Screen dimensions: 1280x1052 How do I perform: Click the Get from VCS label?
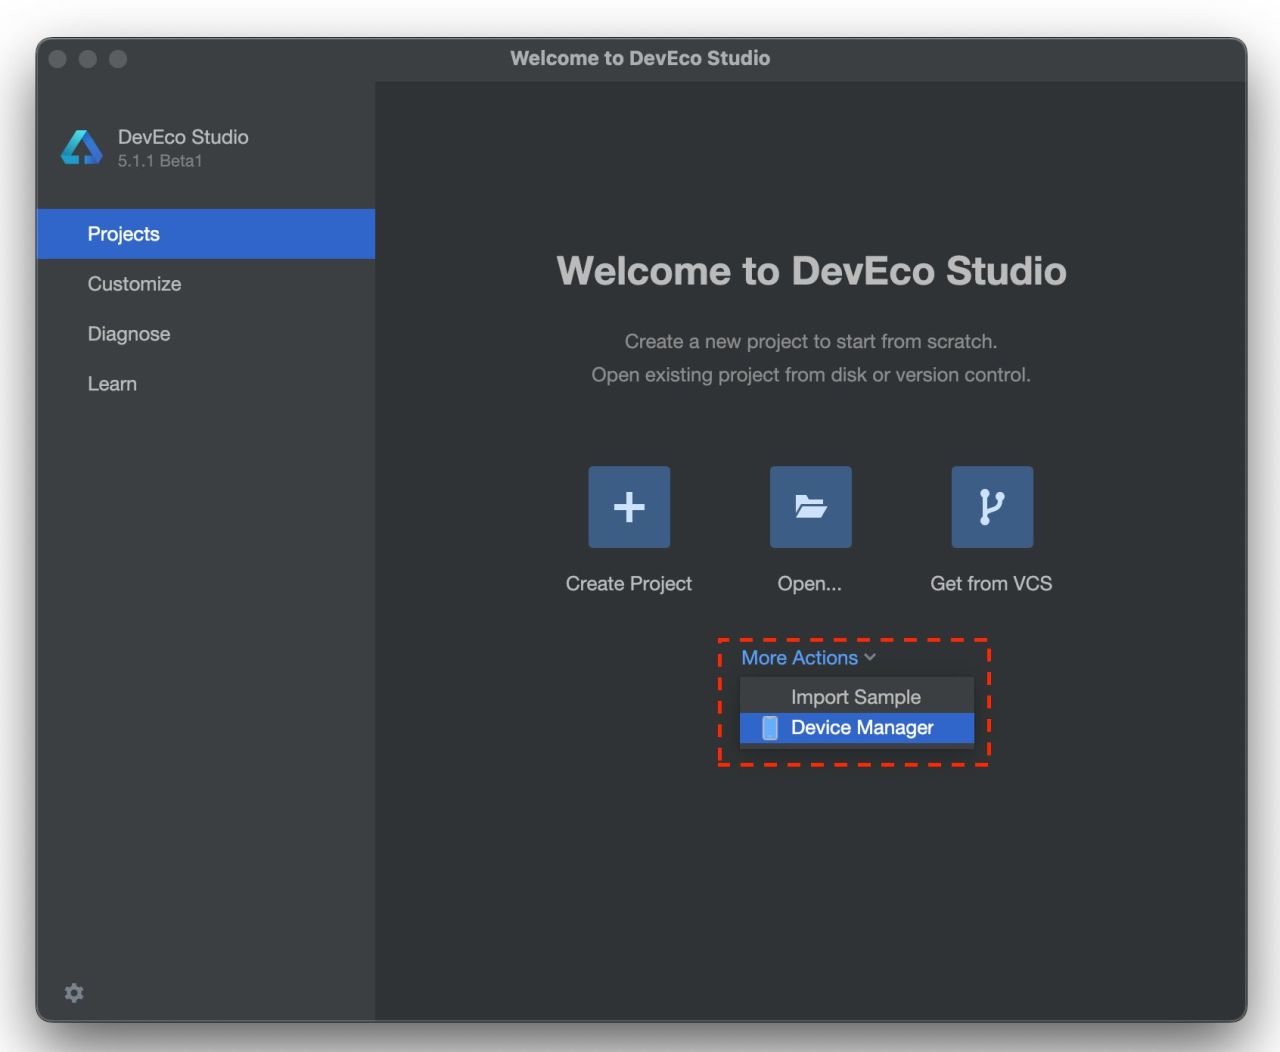point(991,584)
